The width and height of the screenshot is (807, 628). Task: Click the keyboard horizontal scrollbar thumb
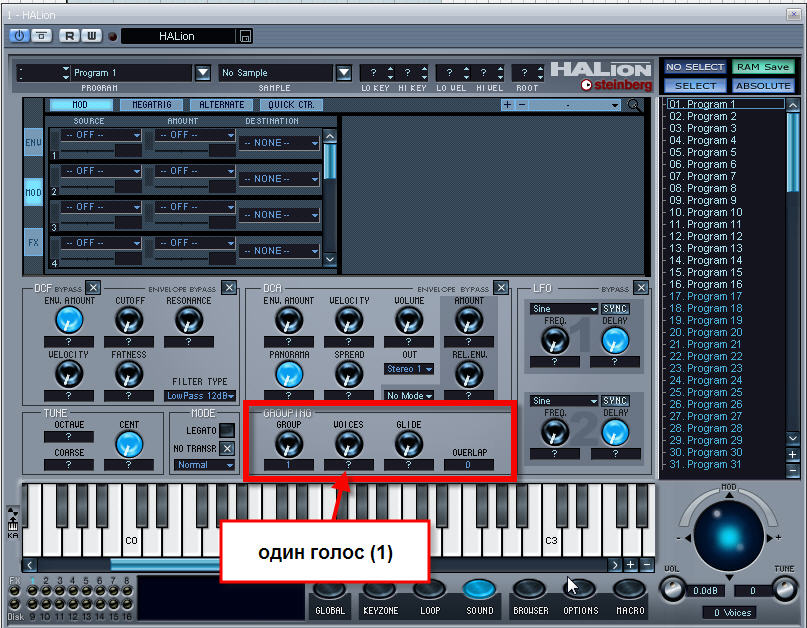coord(166,565)
